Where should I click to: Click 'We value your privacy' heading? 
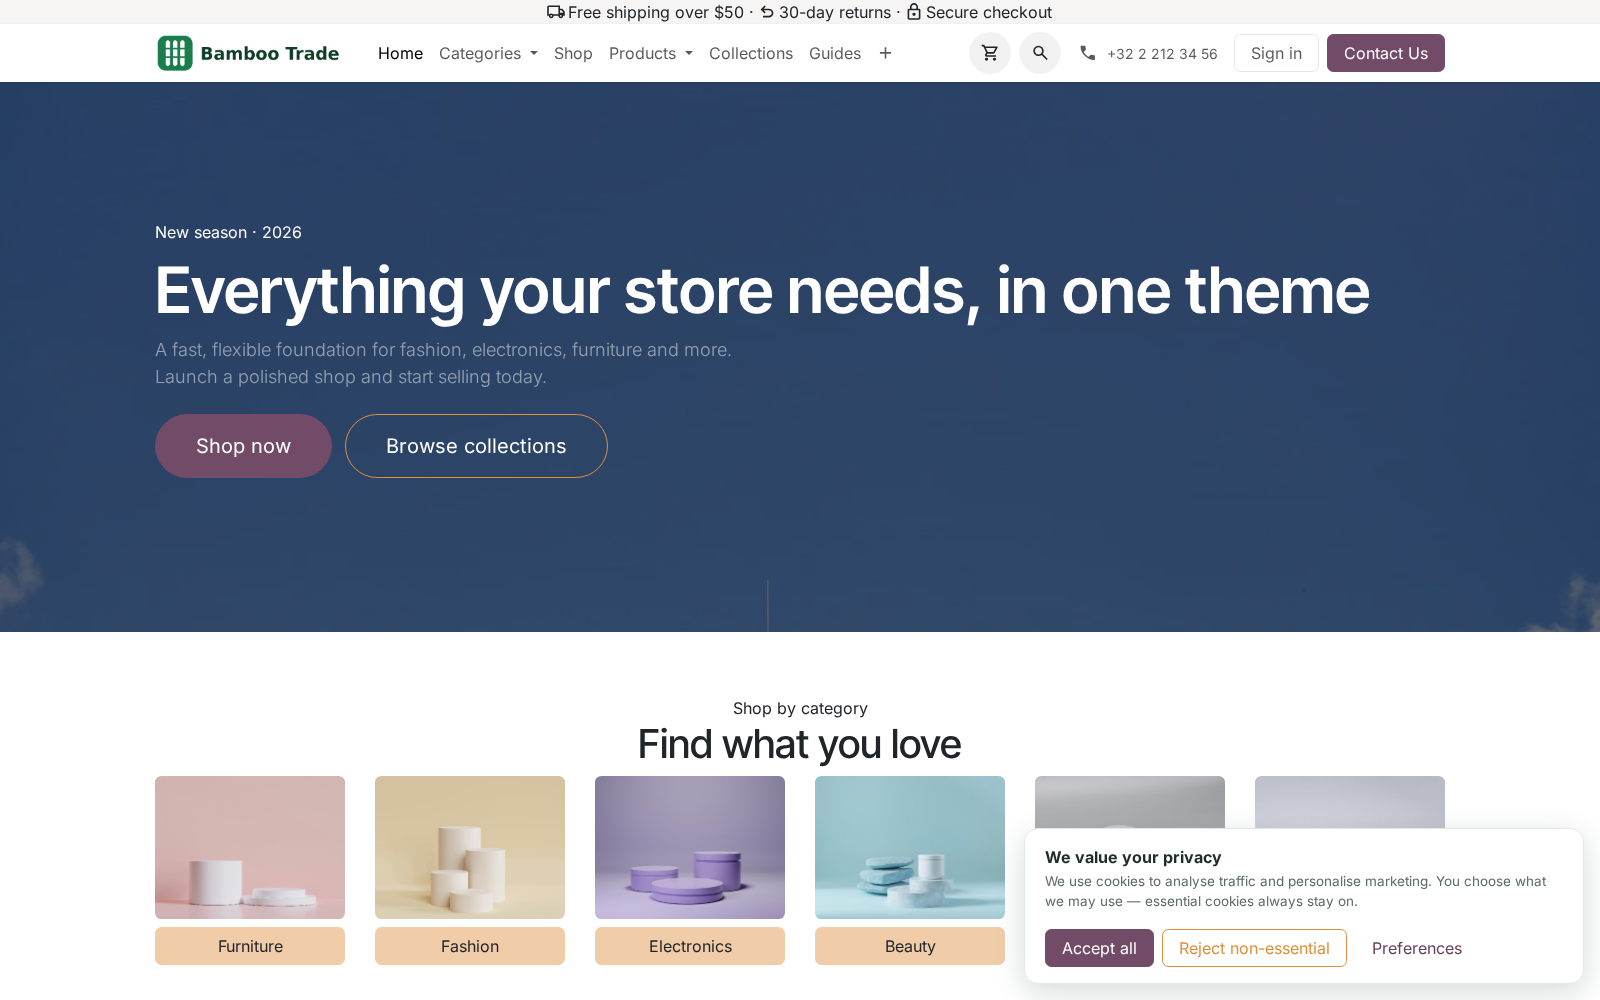1133,857
